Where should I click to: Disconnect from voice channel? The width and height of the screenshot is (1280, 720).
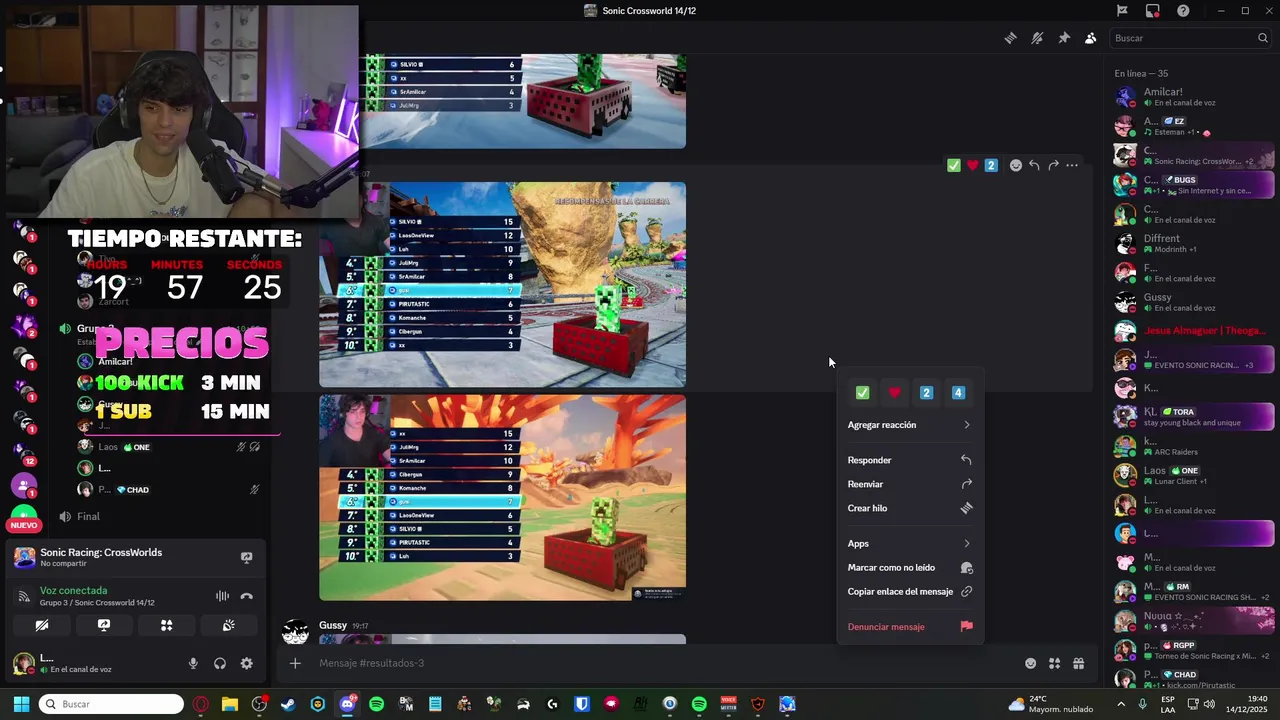[247, 596]
